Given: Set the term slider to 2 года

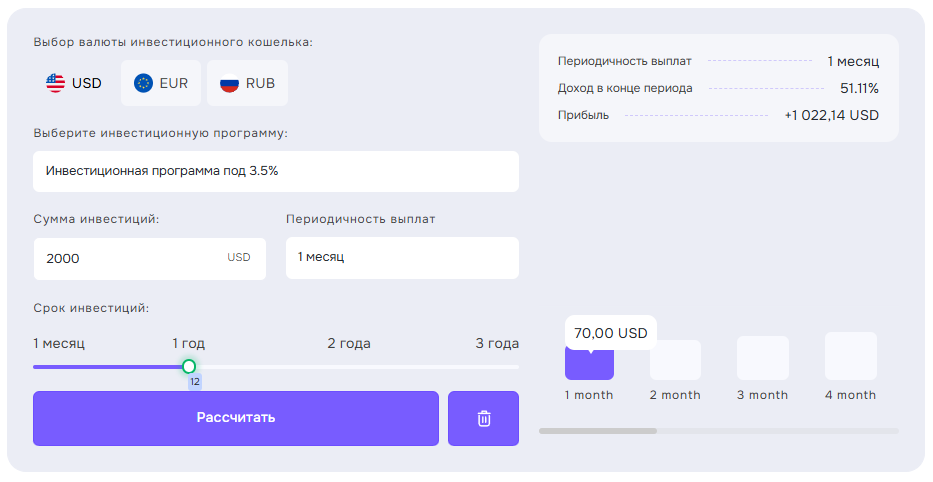Looking at the screenshot, I should click(349, 367).
